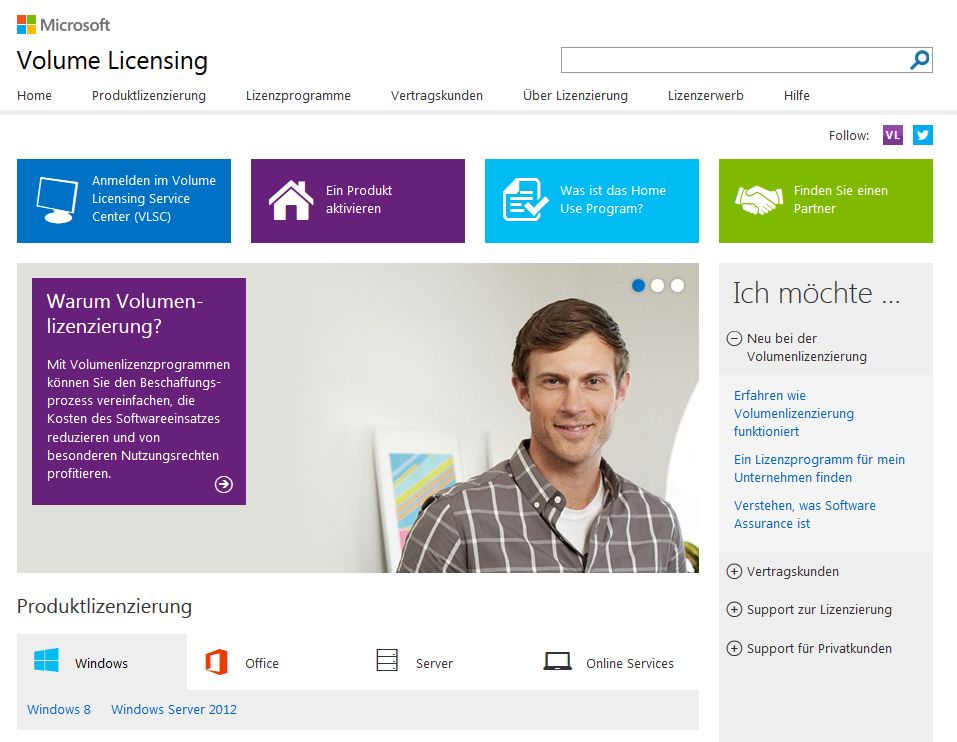Click the search magnifier icon

[x=920, y=60]
